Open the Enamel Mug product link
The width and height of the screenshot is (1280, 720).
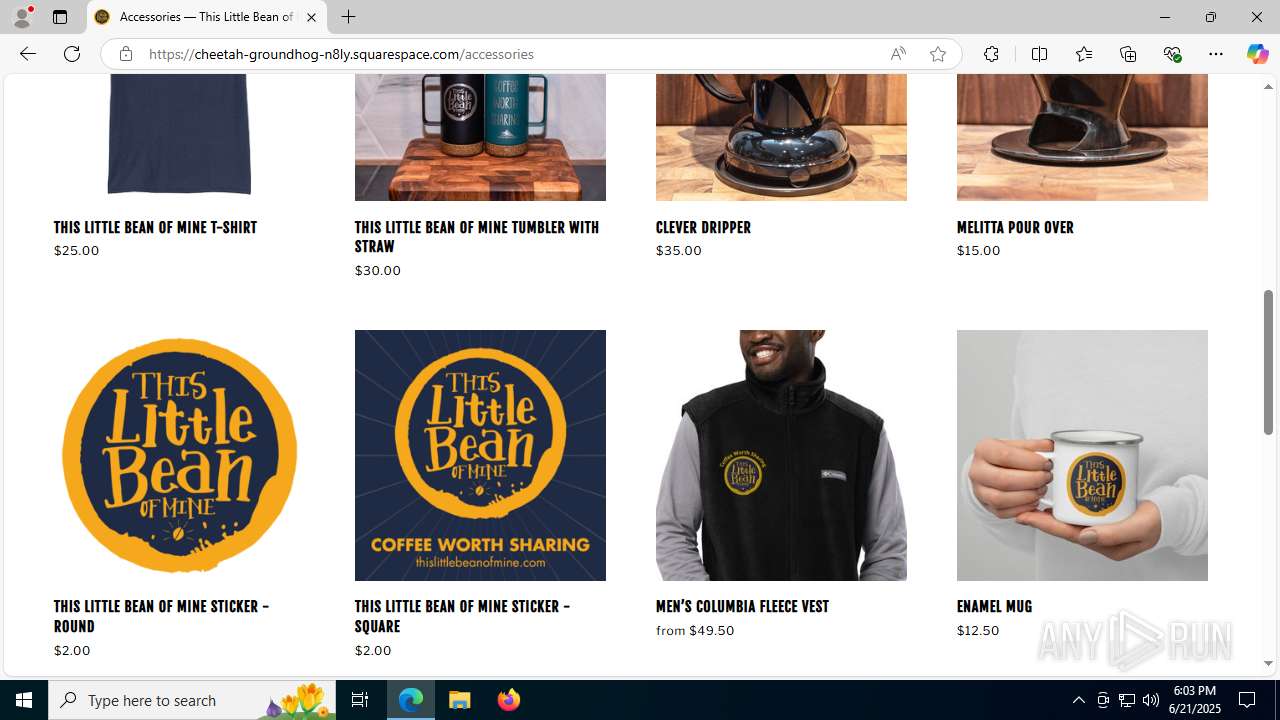pyautogui.click(x=994, y=607)
